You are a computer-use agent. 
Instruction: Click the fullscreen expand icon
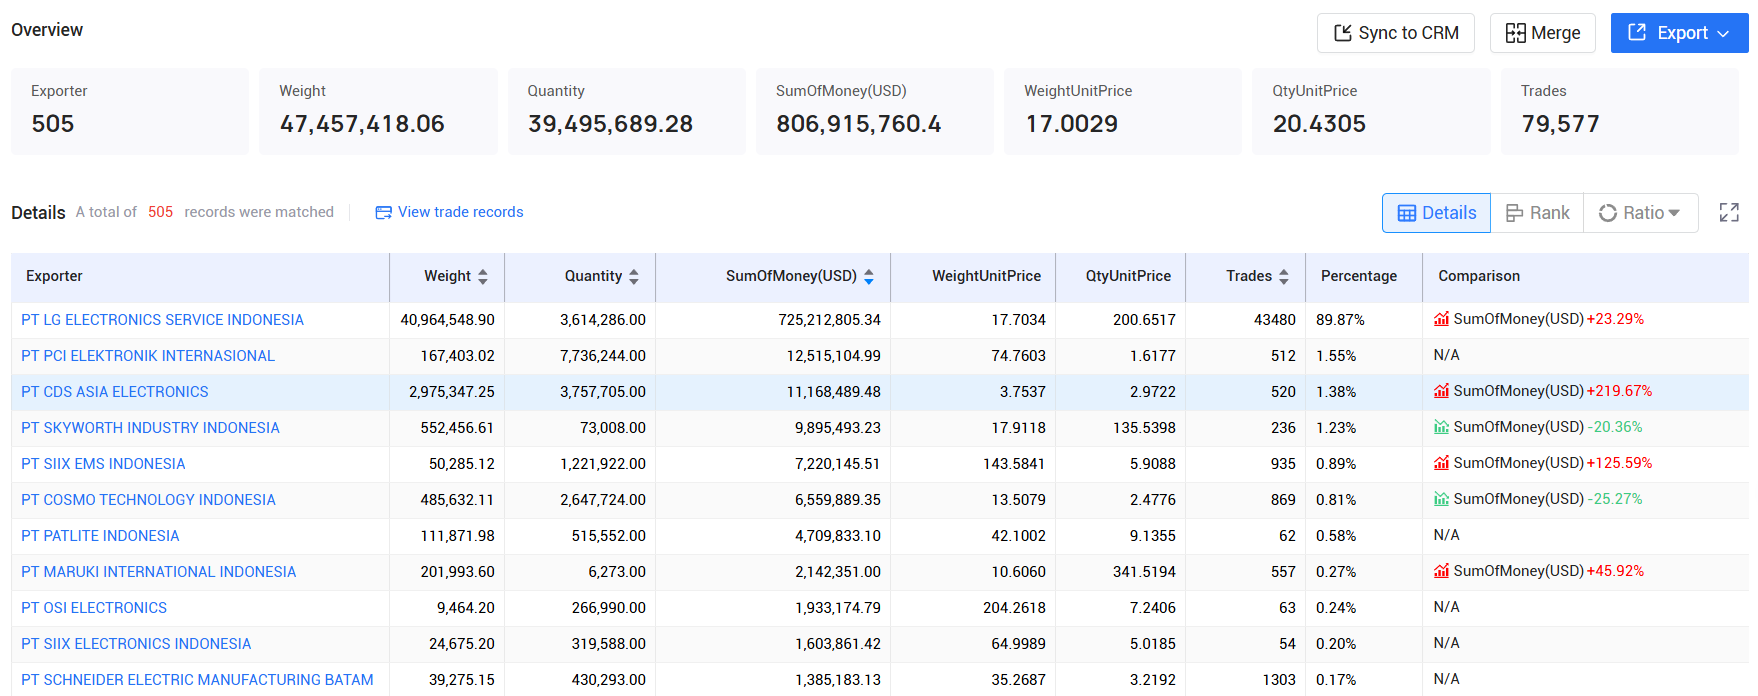click(1729, 212)
